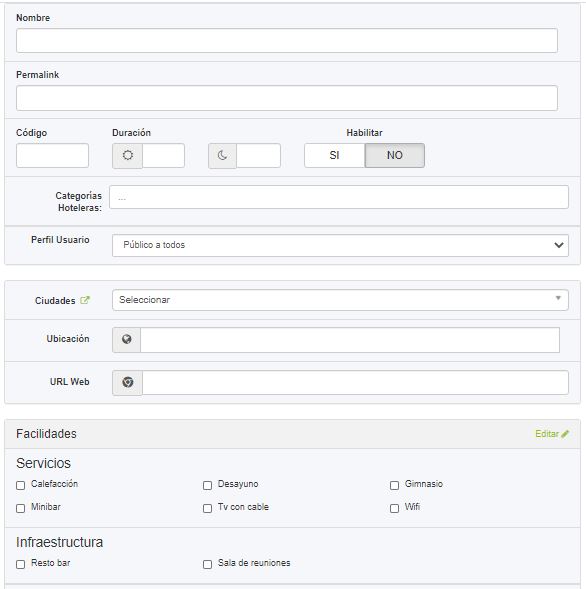586x589 pixels.
Task: Select SI in Habilitar toggle
Action: [334, 155]
